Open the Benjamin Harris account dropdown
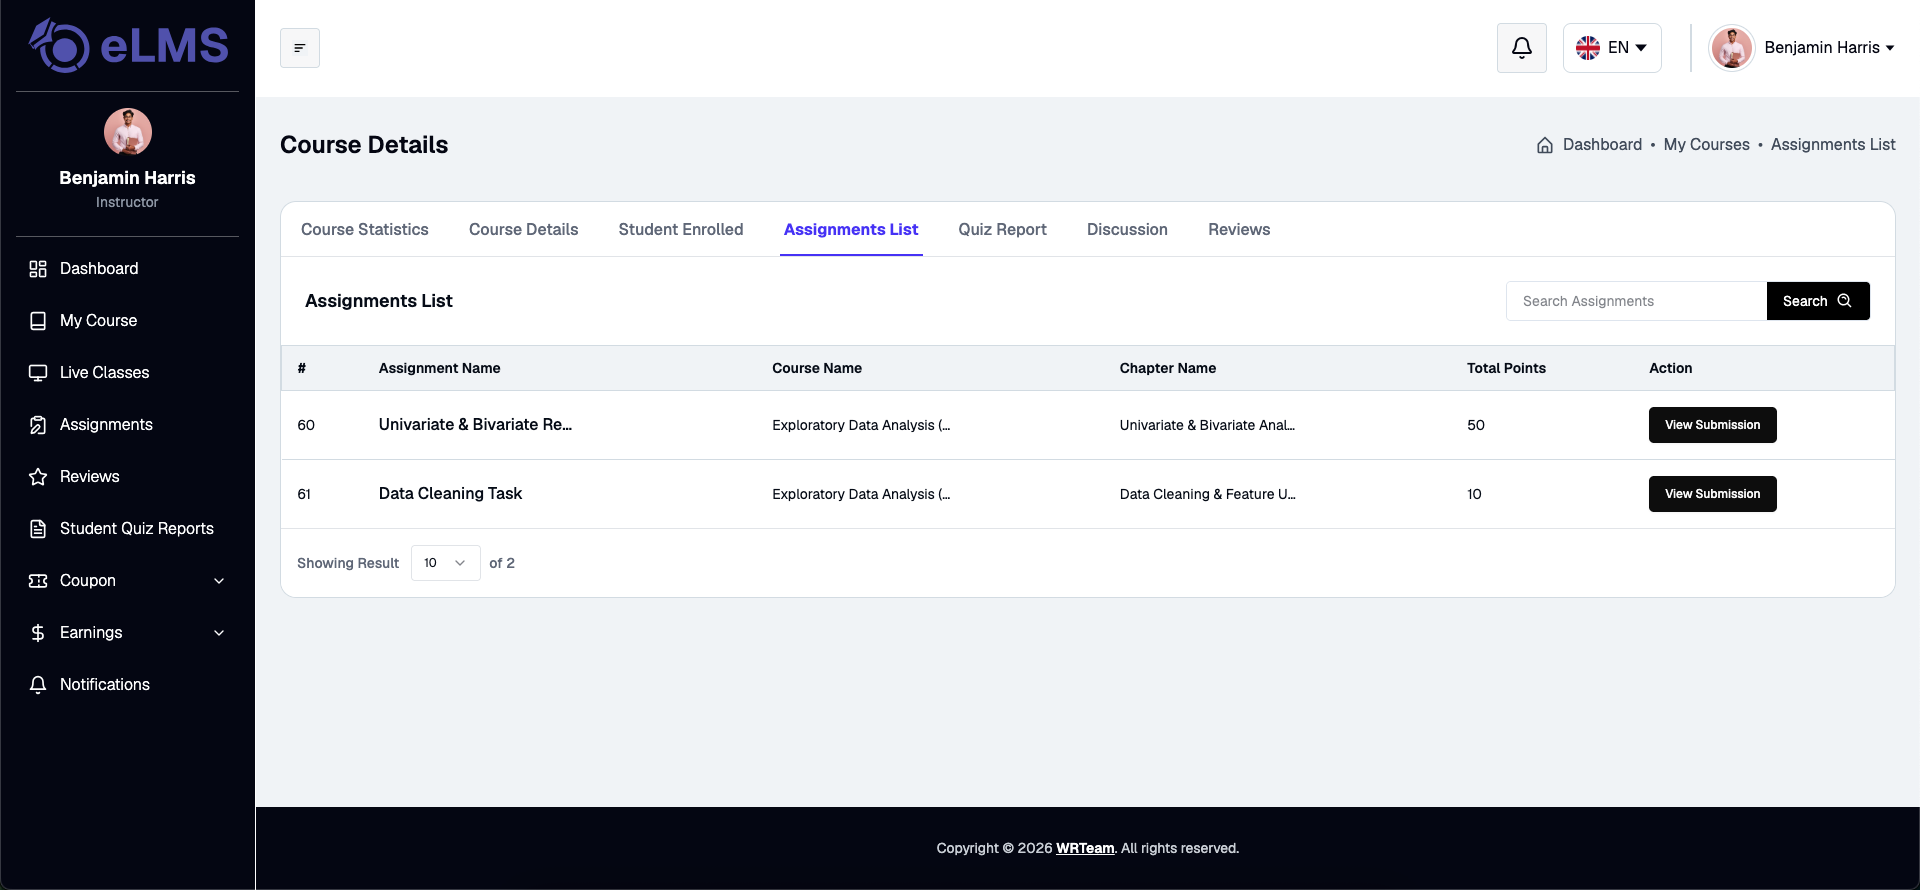1920x890 pixels. [1829, 48]
